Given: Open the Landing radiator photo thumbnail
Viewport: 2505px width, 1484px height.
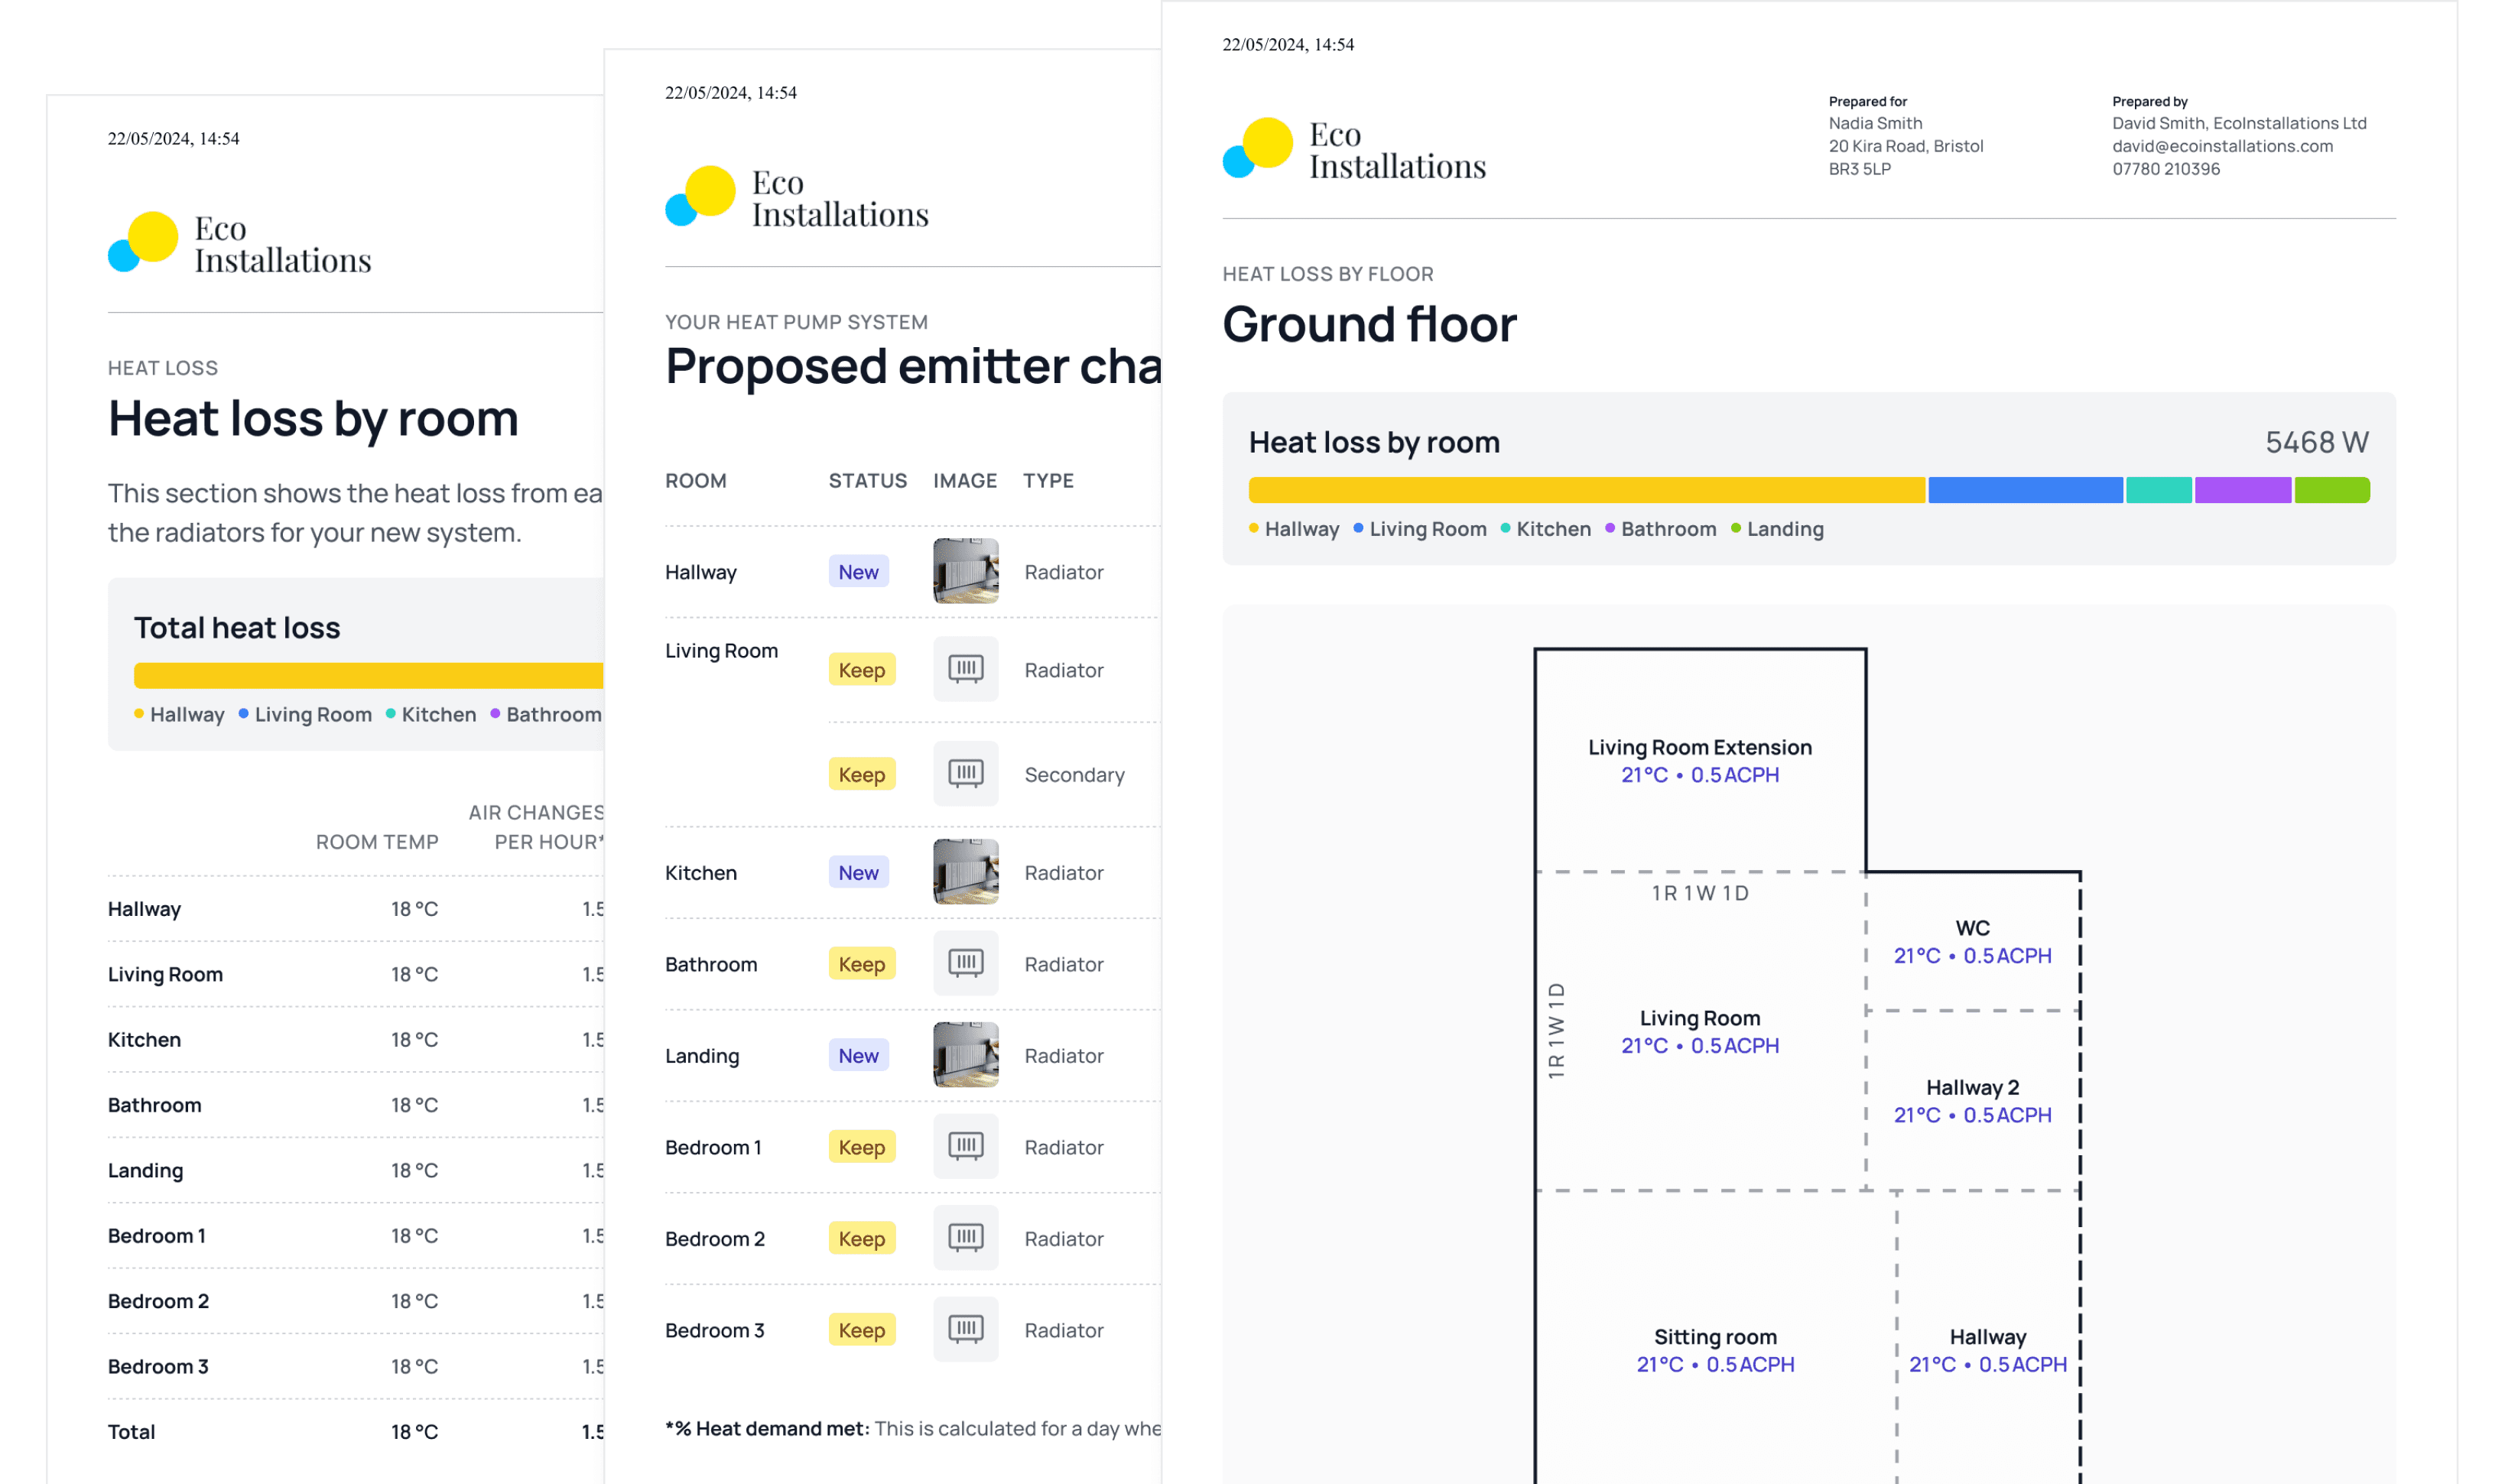Looking at the screenshot, I should pos(965,1055).
